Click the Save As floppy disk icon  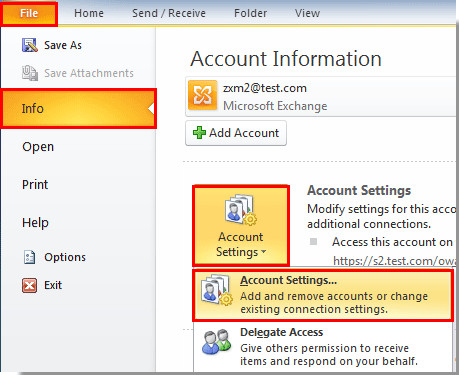pos(30,45)
